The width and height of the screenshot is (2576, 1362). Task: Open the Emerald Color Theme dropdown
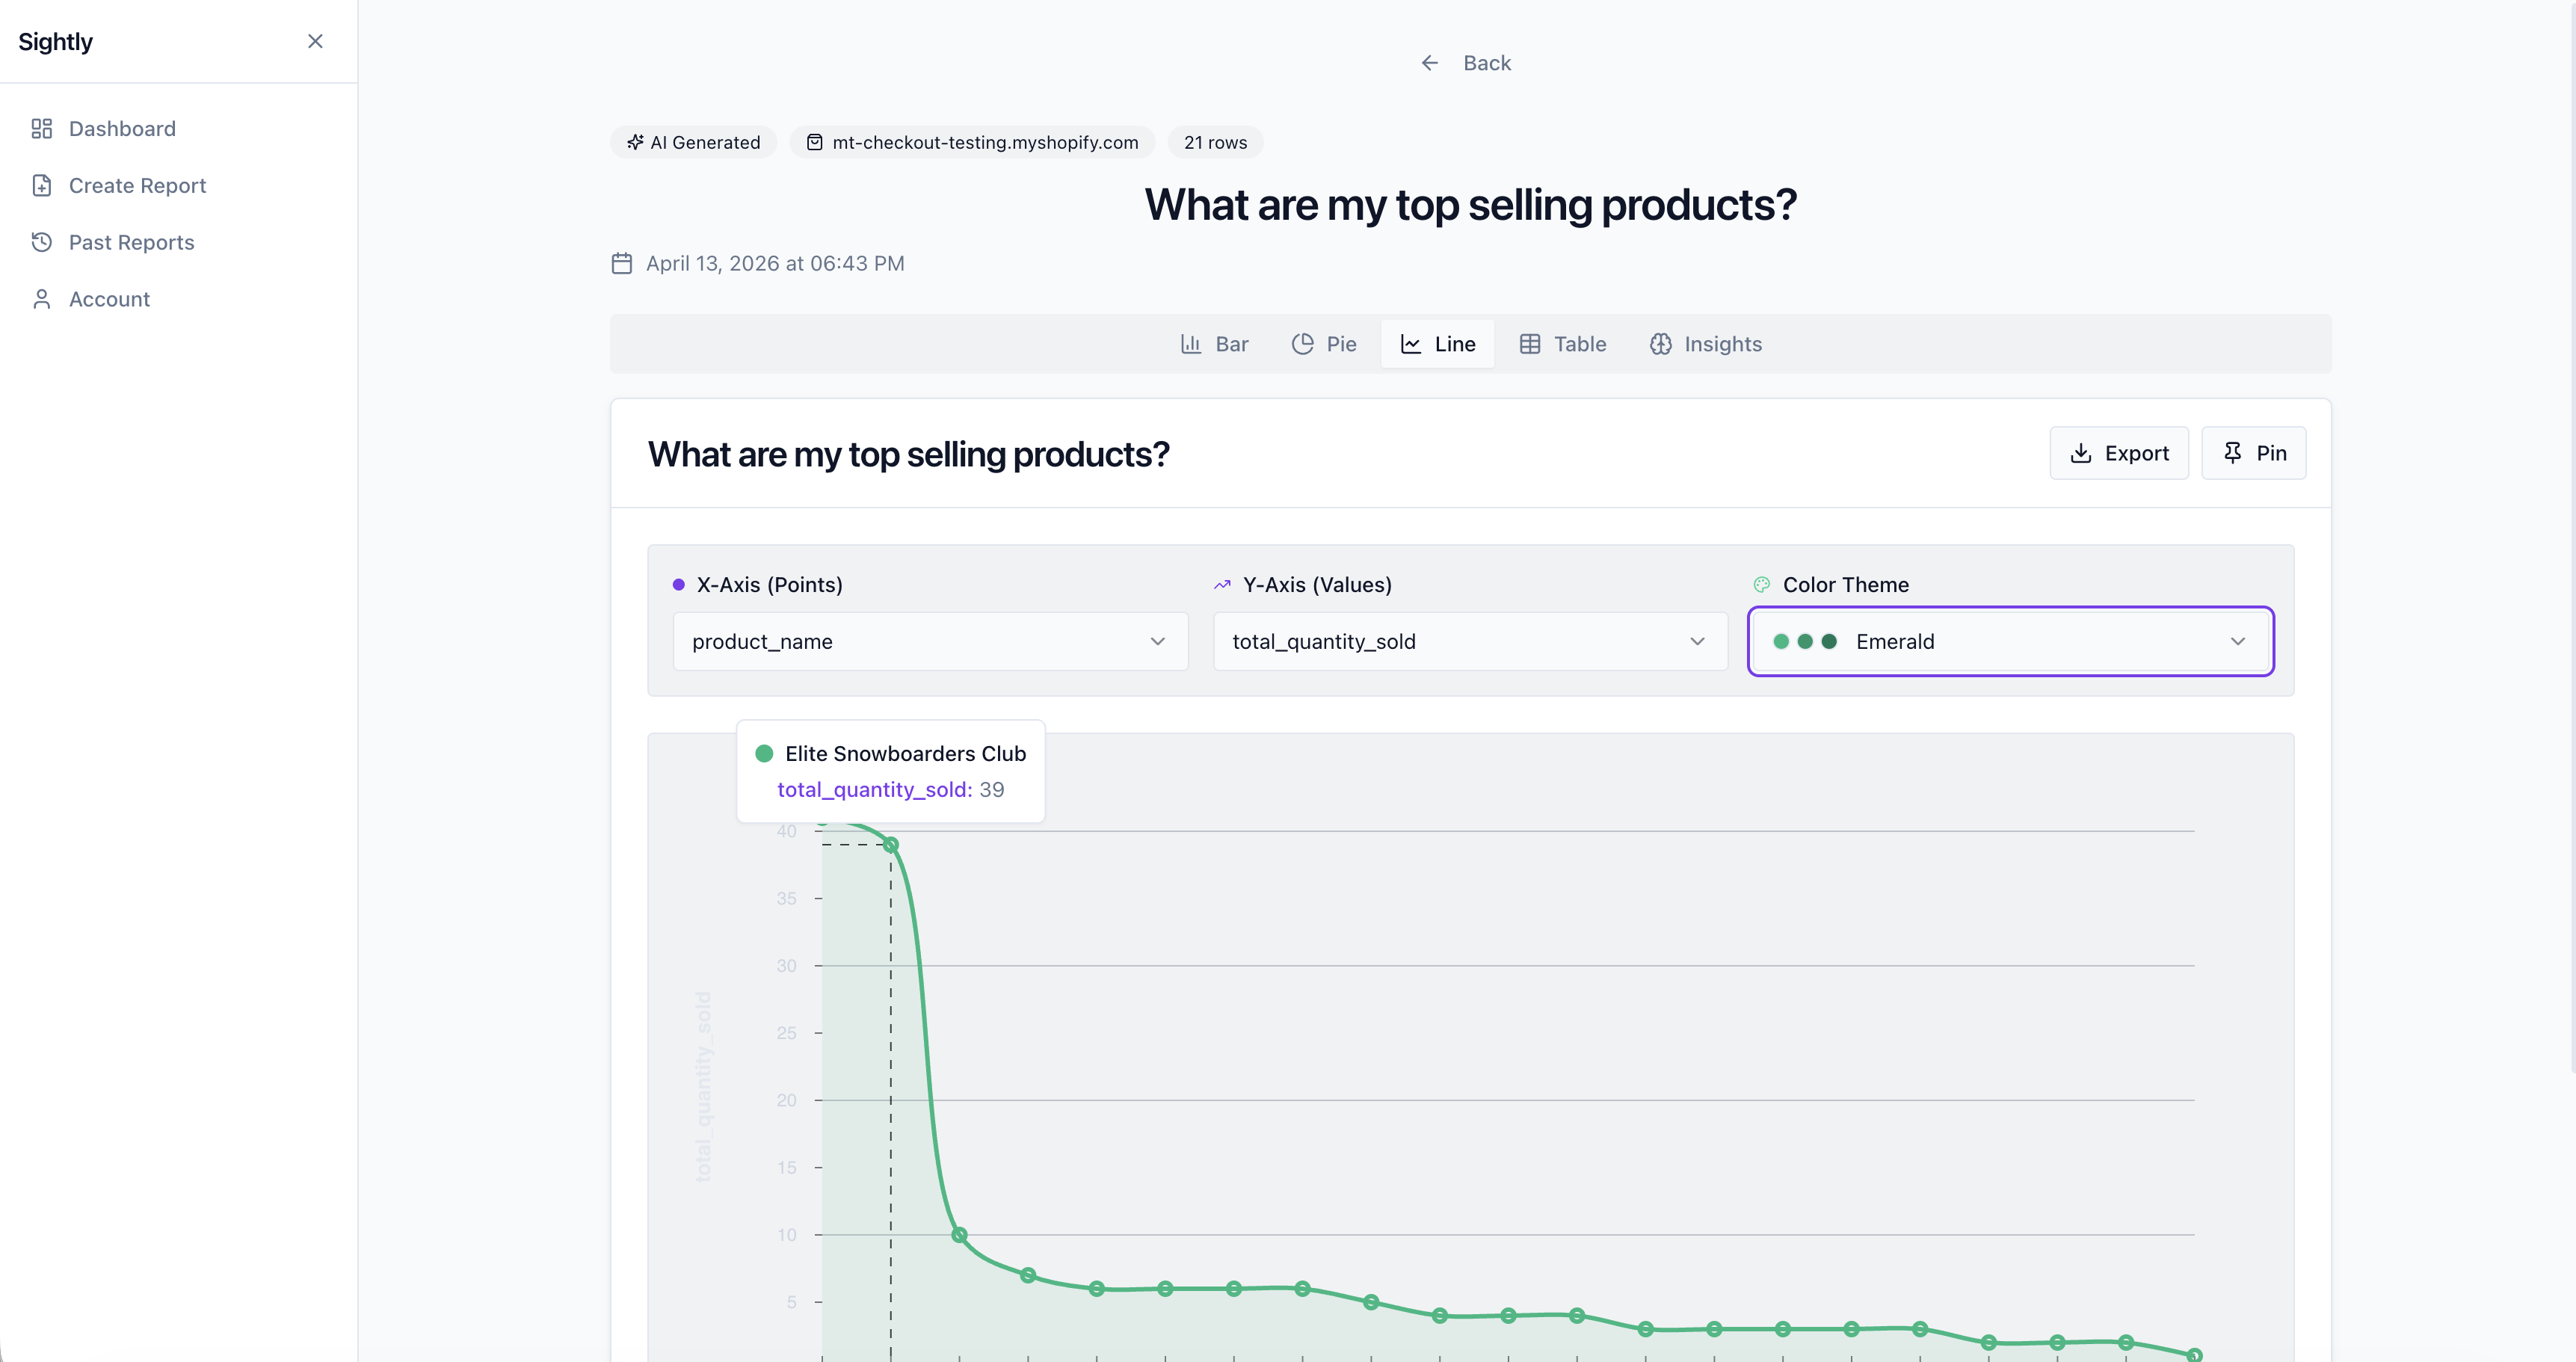pyautogui.click(x=2010, y=642)
